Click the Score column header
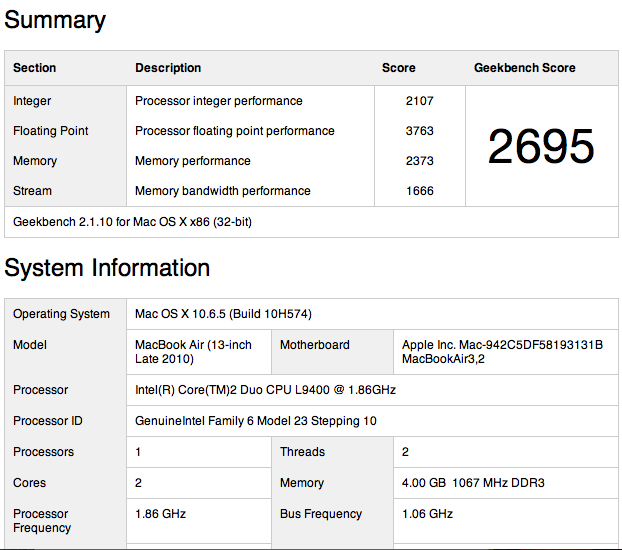622x550 pixels. [399, 68]
